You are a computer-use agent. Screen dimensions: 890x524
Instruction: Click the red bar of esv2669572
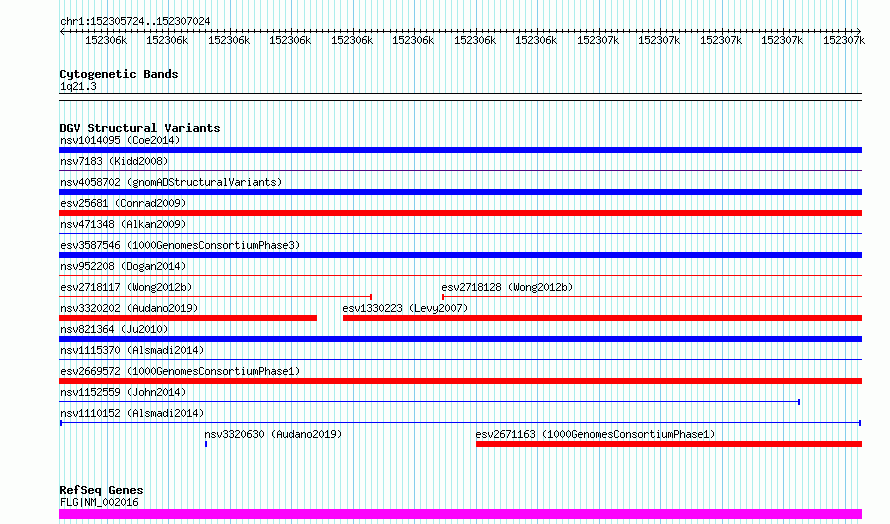(460, 381)
